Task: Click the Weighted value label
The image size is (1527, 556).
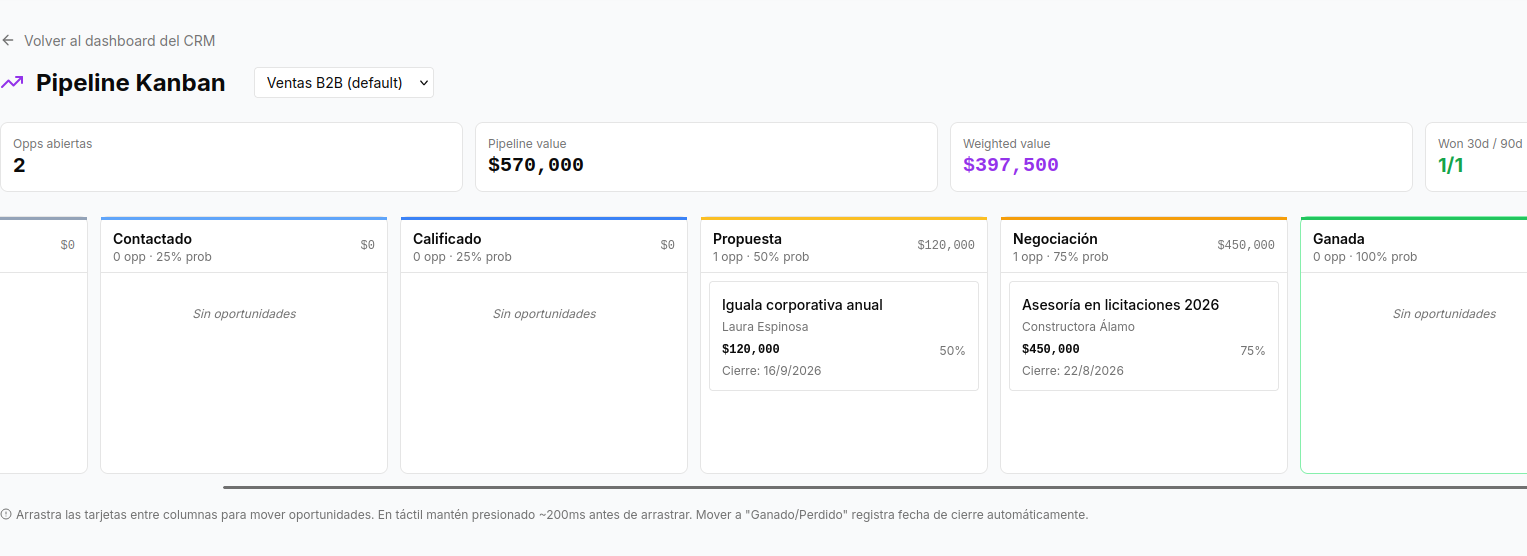Action: coord(1006,144)
